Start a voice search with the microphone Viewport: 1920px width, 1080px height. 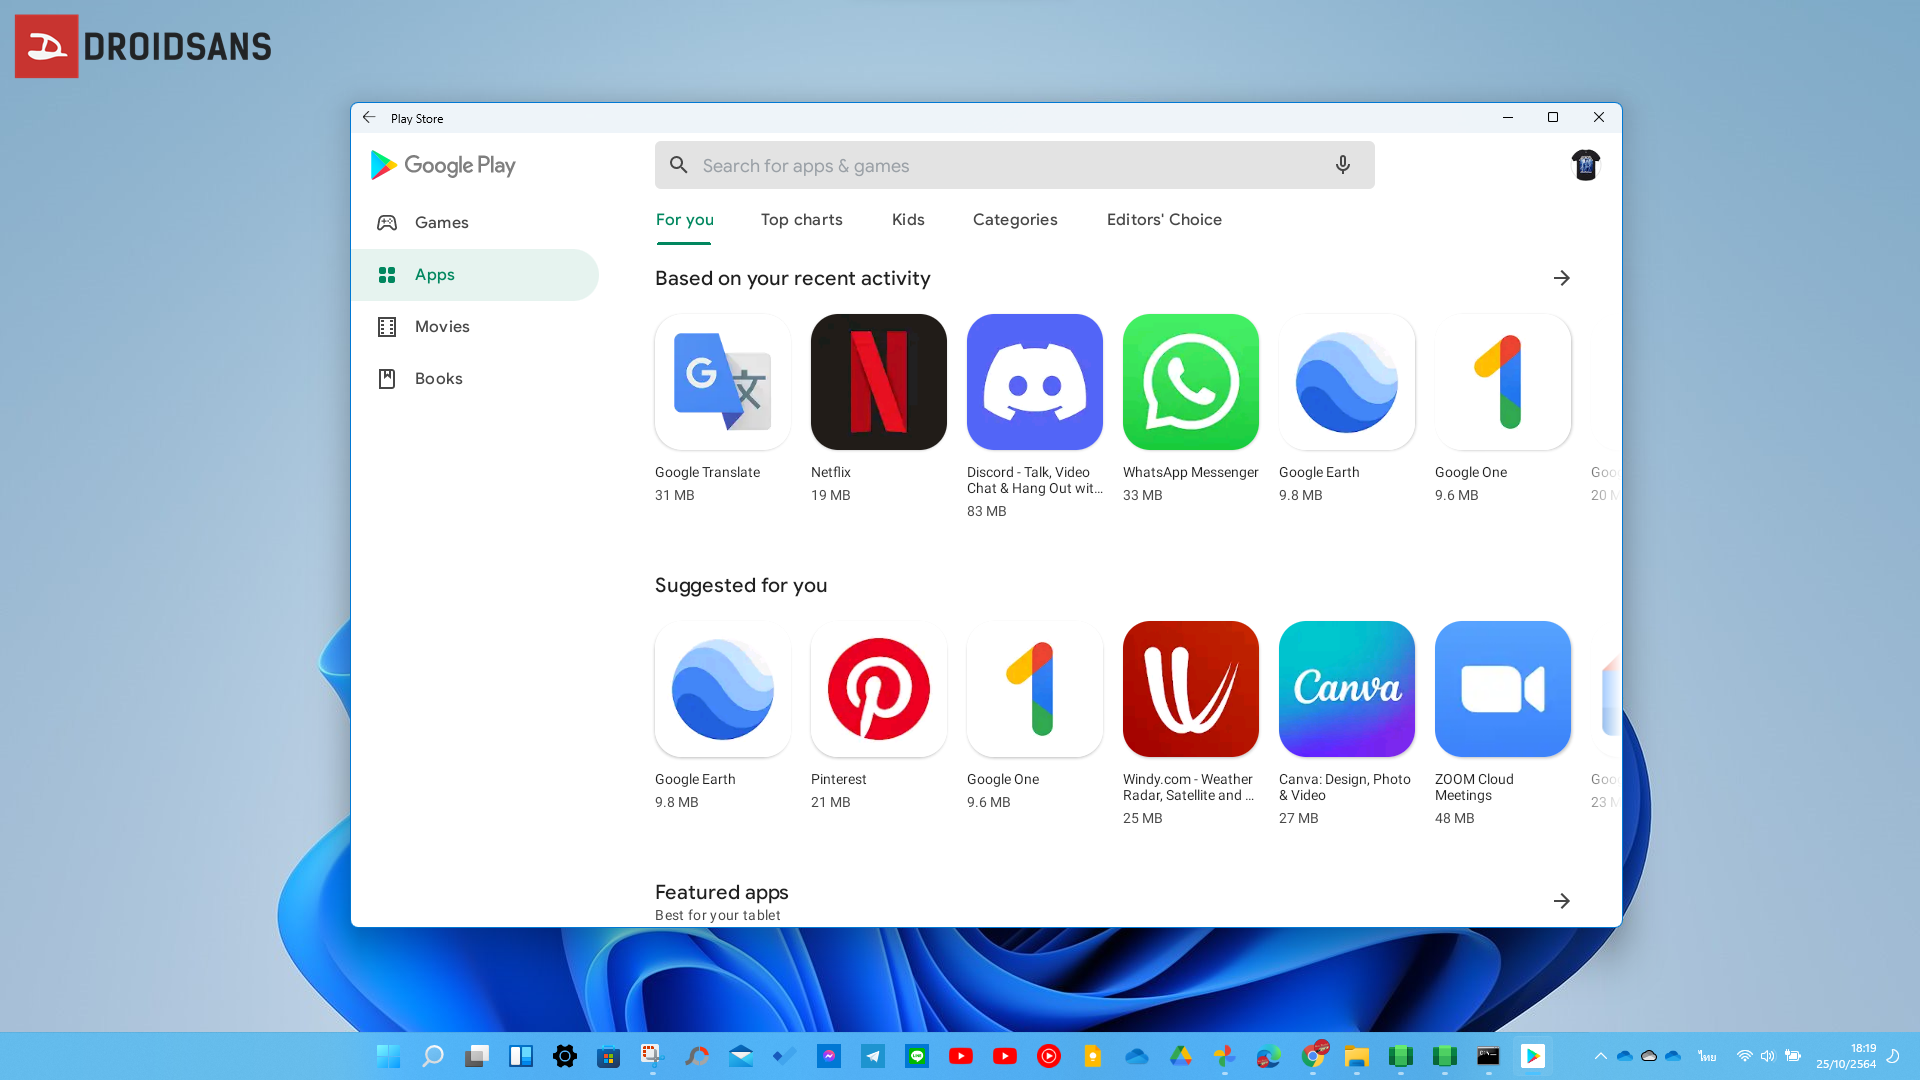[x=1342, y=165]
